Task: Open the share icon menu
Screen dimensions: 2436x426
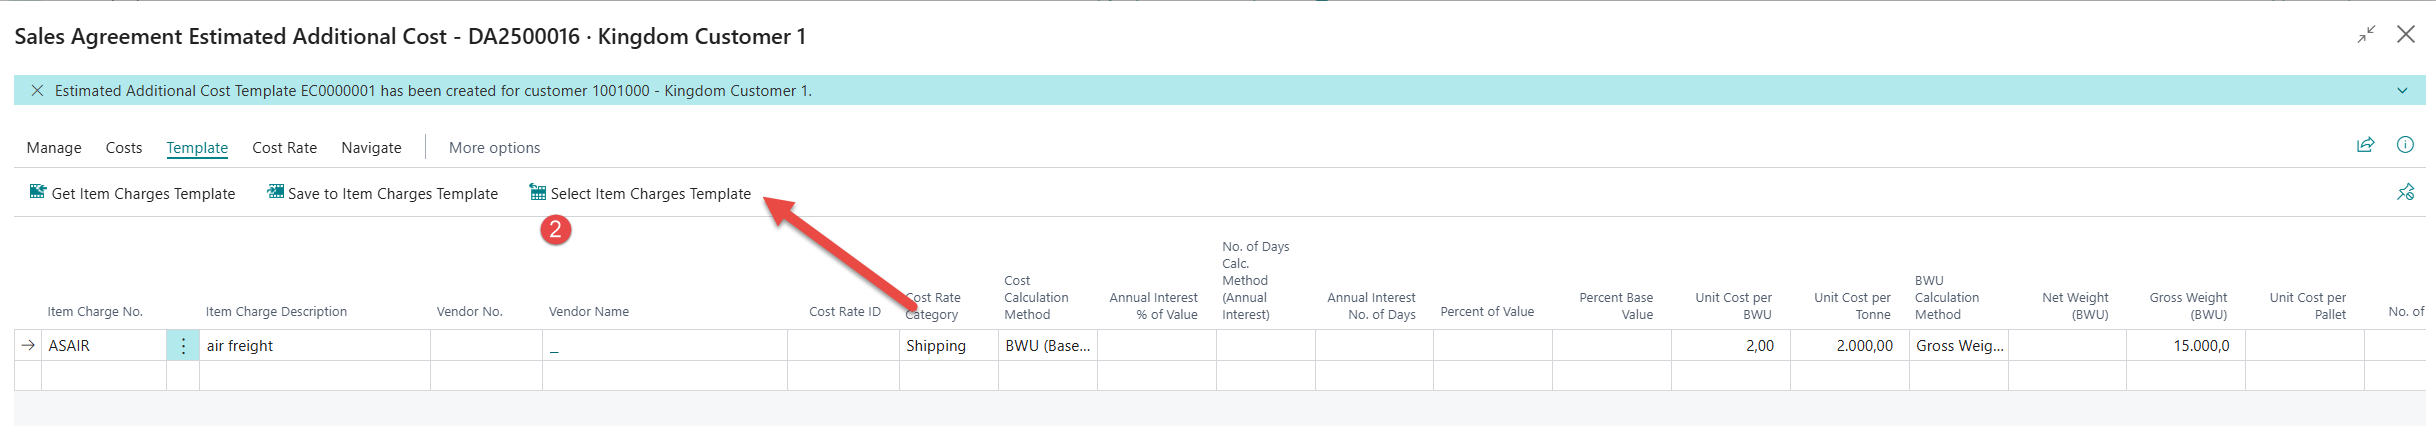Action: tap(2365, 145)
